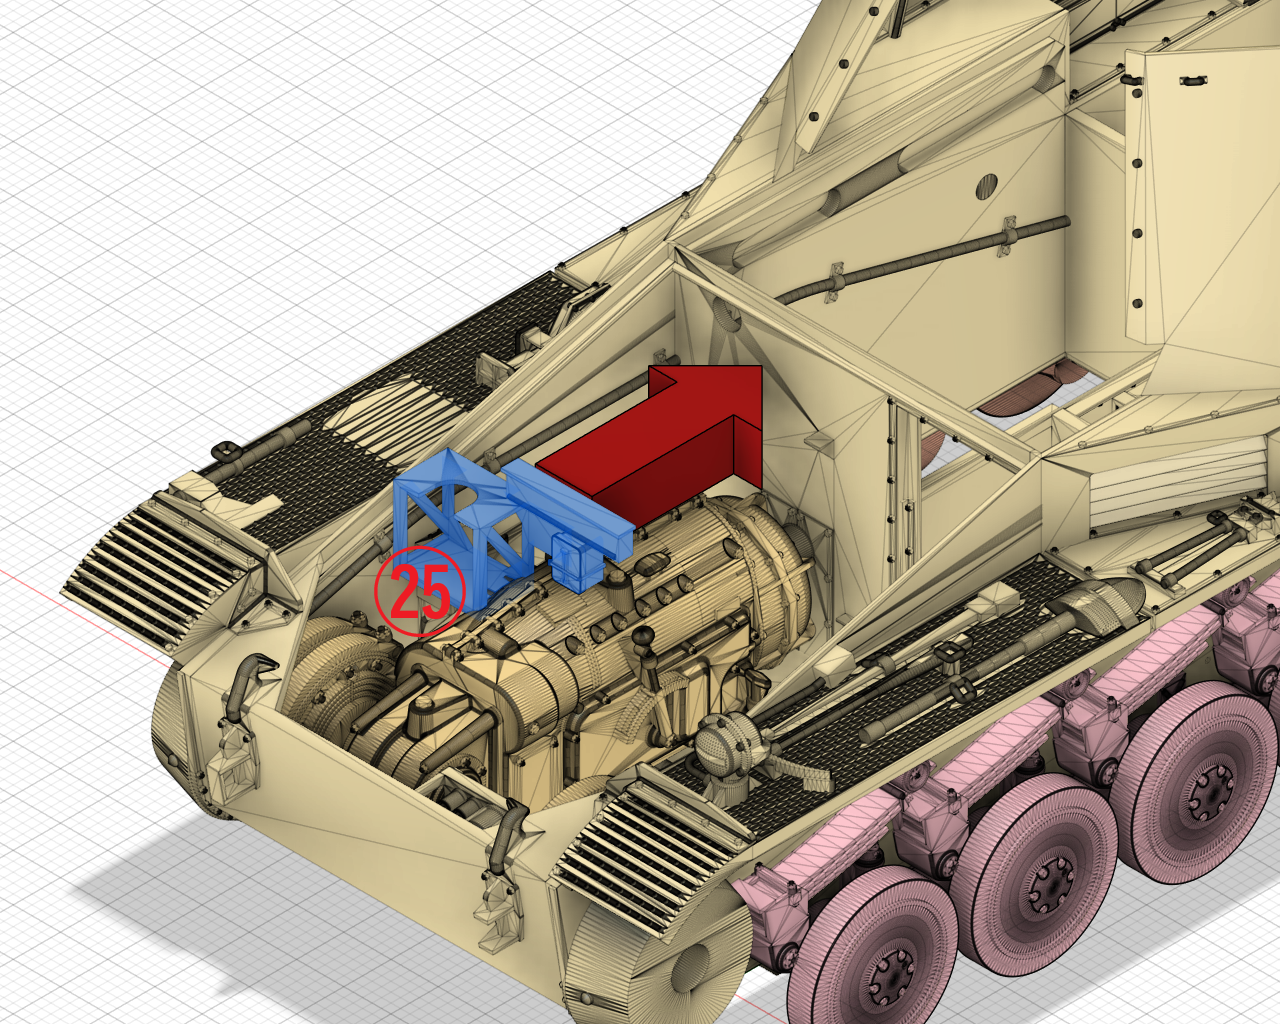
Task: Click the red circled number 25 label
Action: pos(420,591)
